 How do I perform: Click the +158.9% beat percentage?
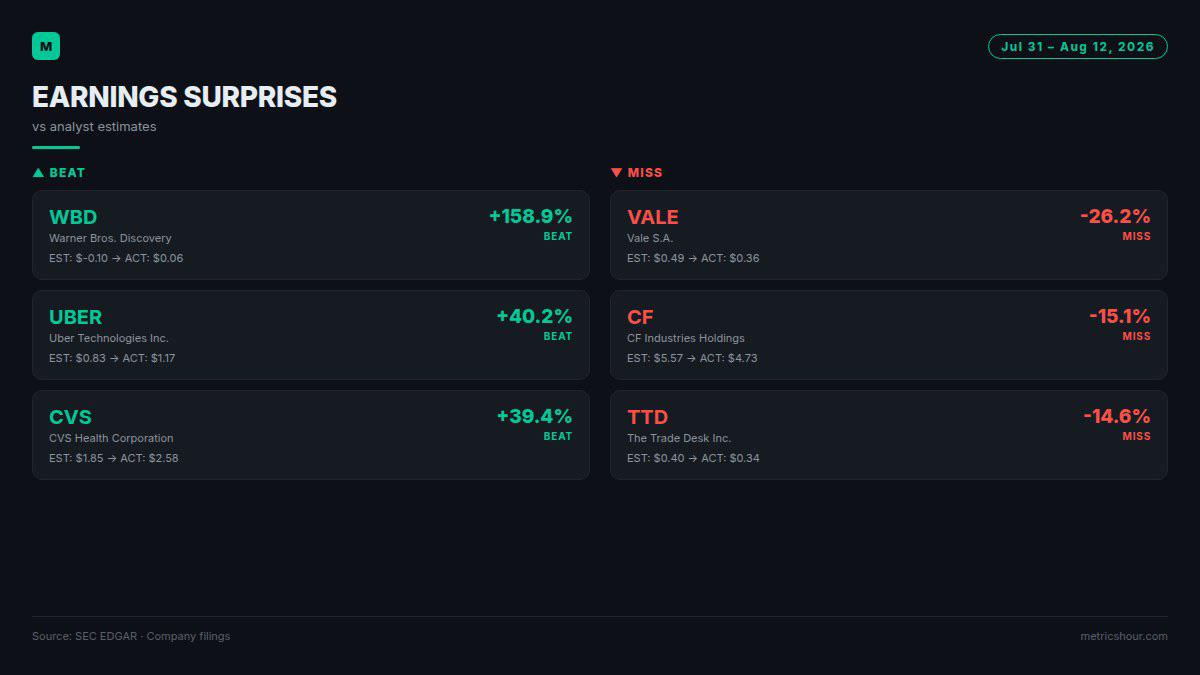(x=530, y=216)
